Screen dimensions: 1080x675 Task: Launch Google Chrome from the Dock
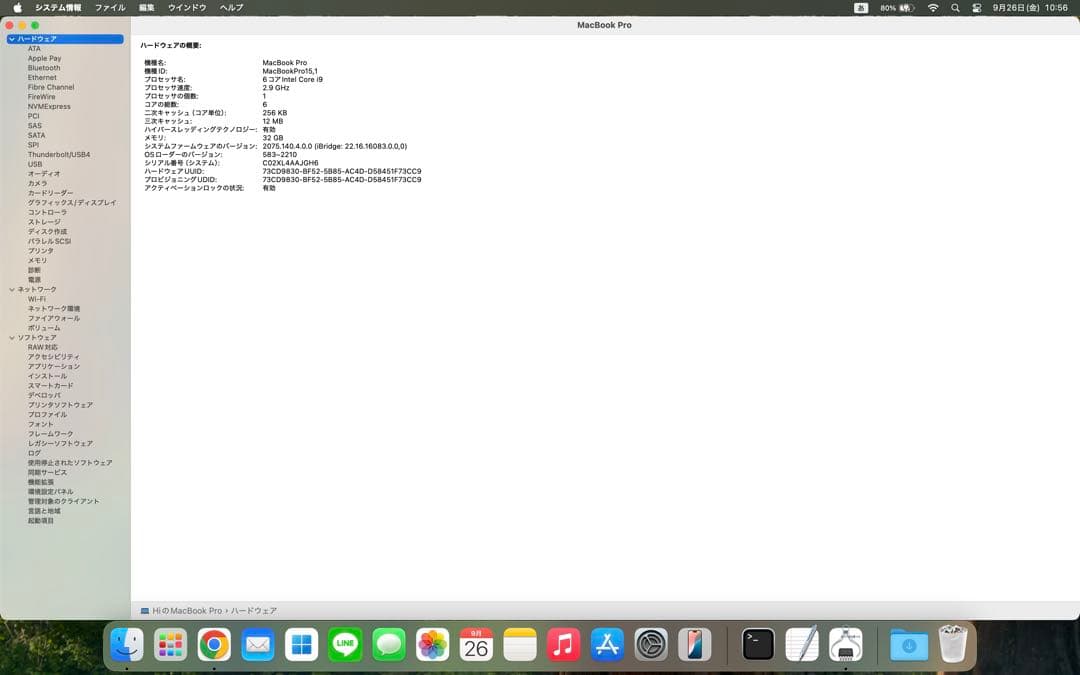[214, 645]
